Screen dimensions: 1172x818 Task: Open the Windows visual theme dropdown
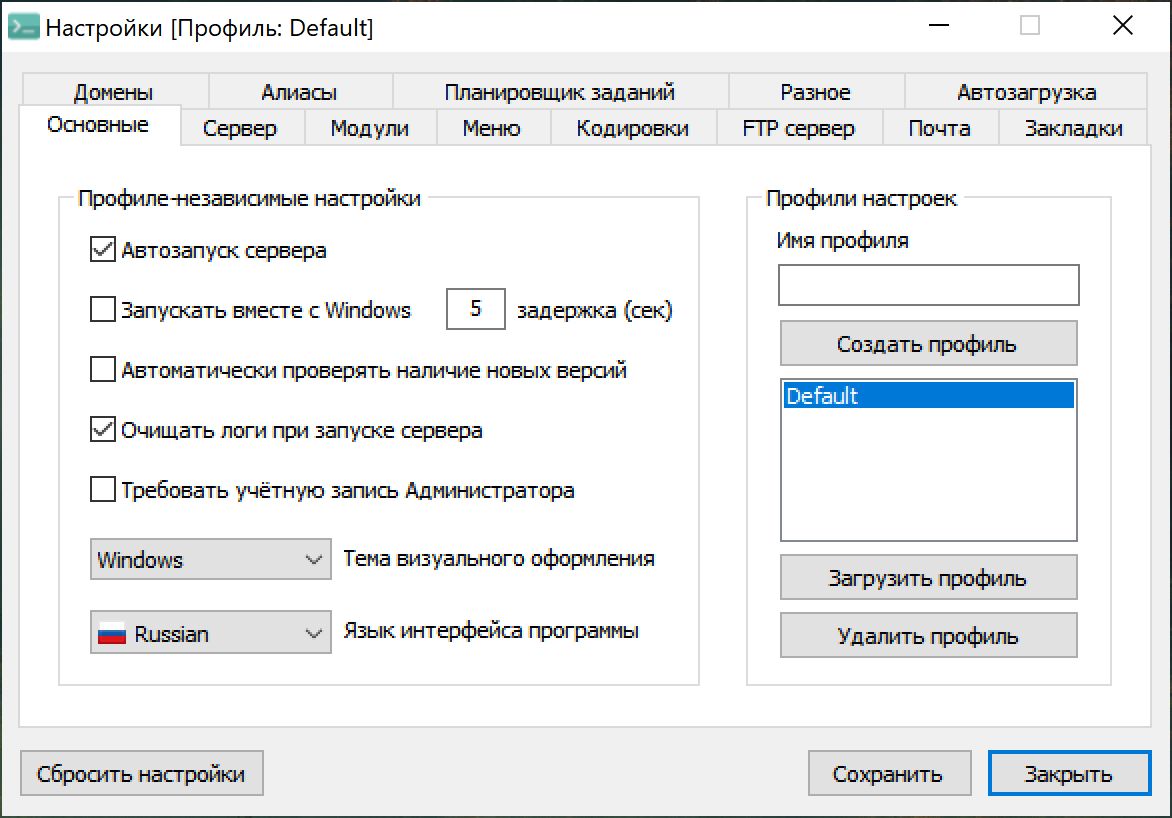click(x=210, y=560)
